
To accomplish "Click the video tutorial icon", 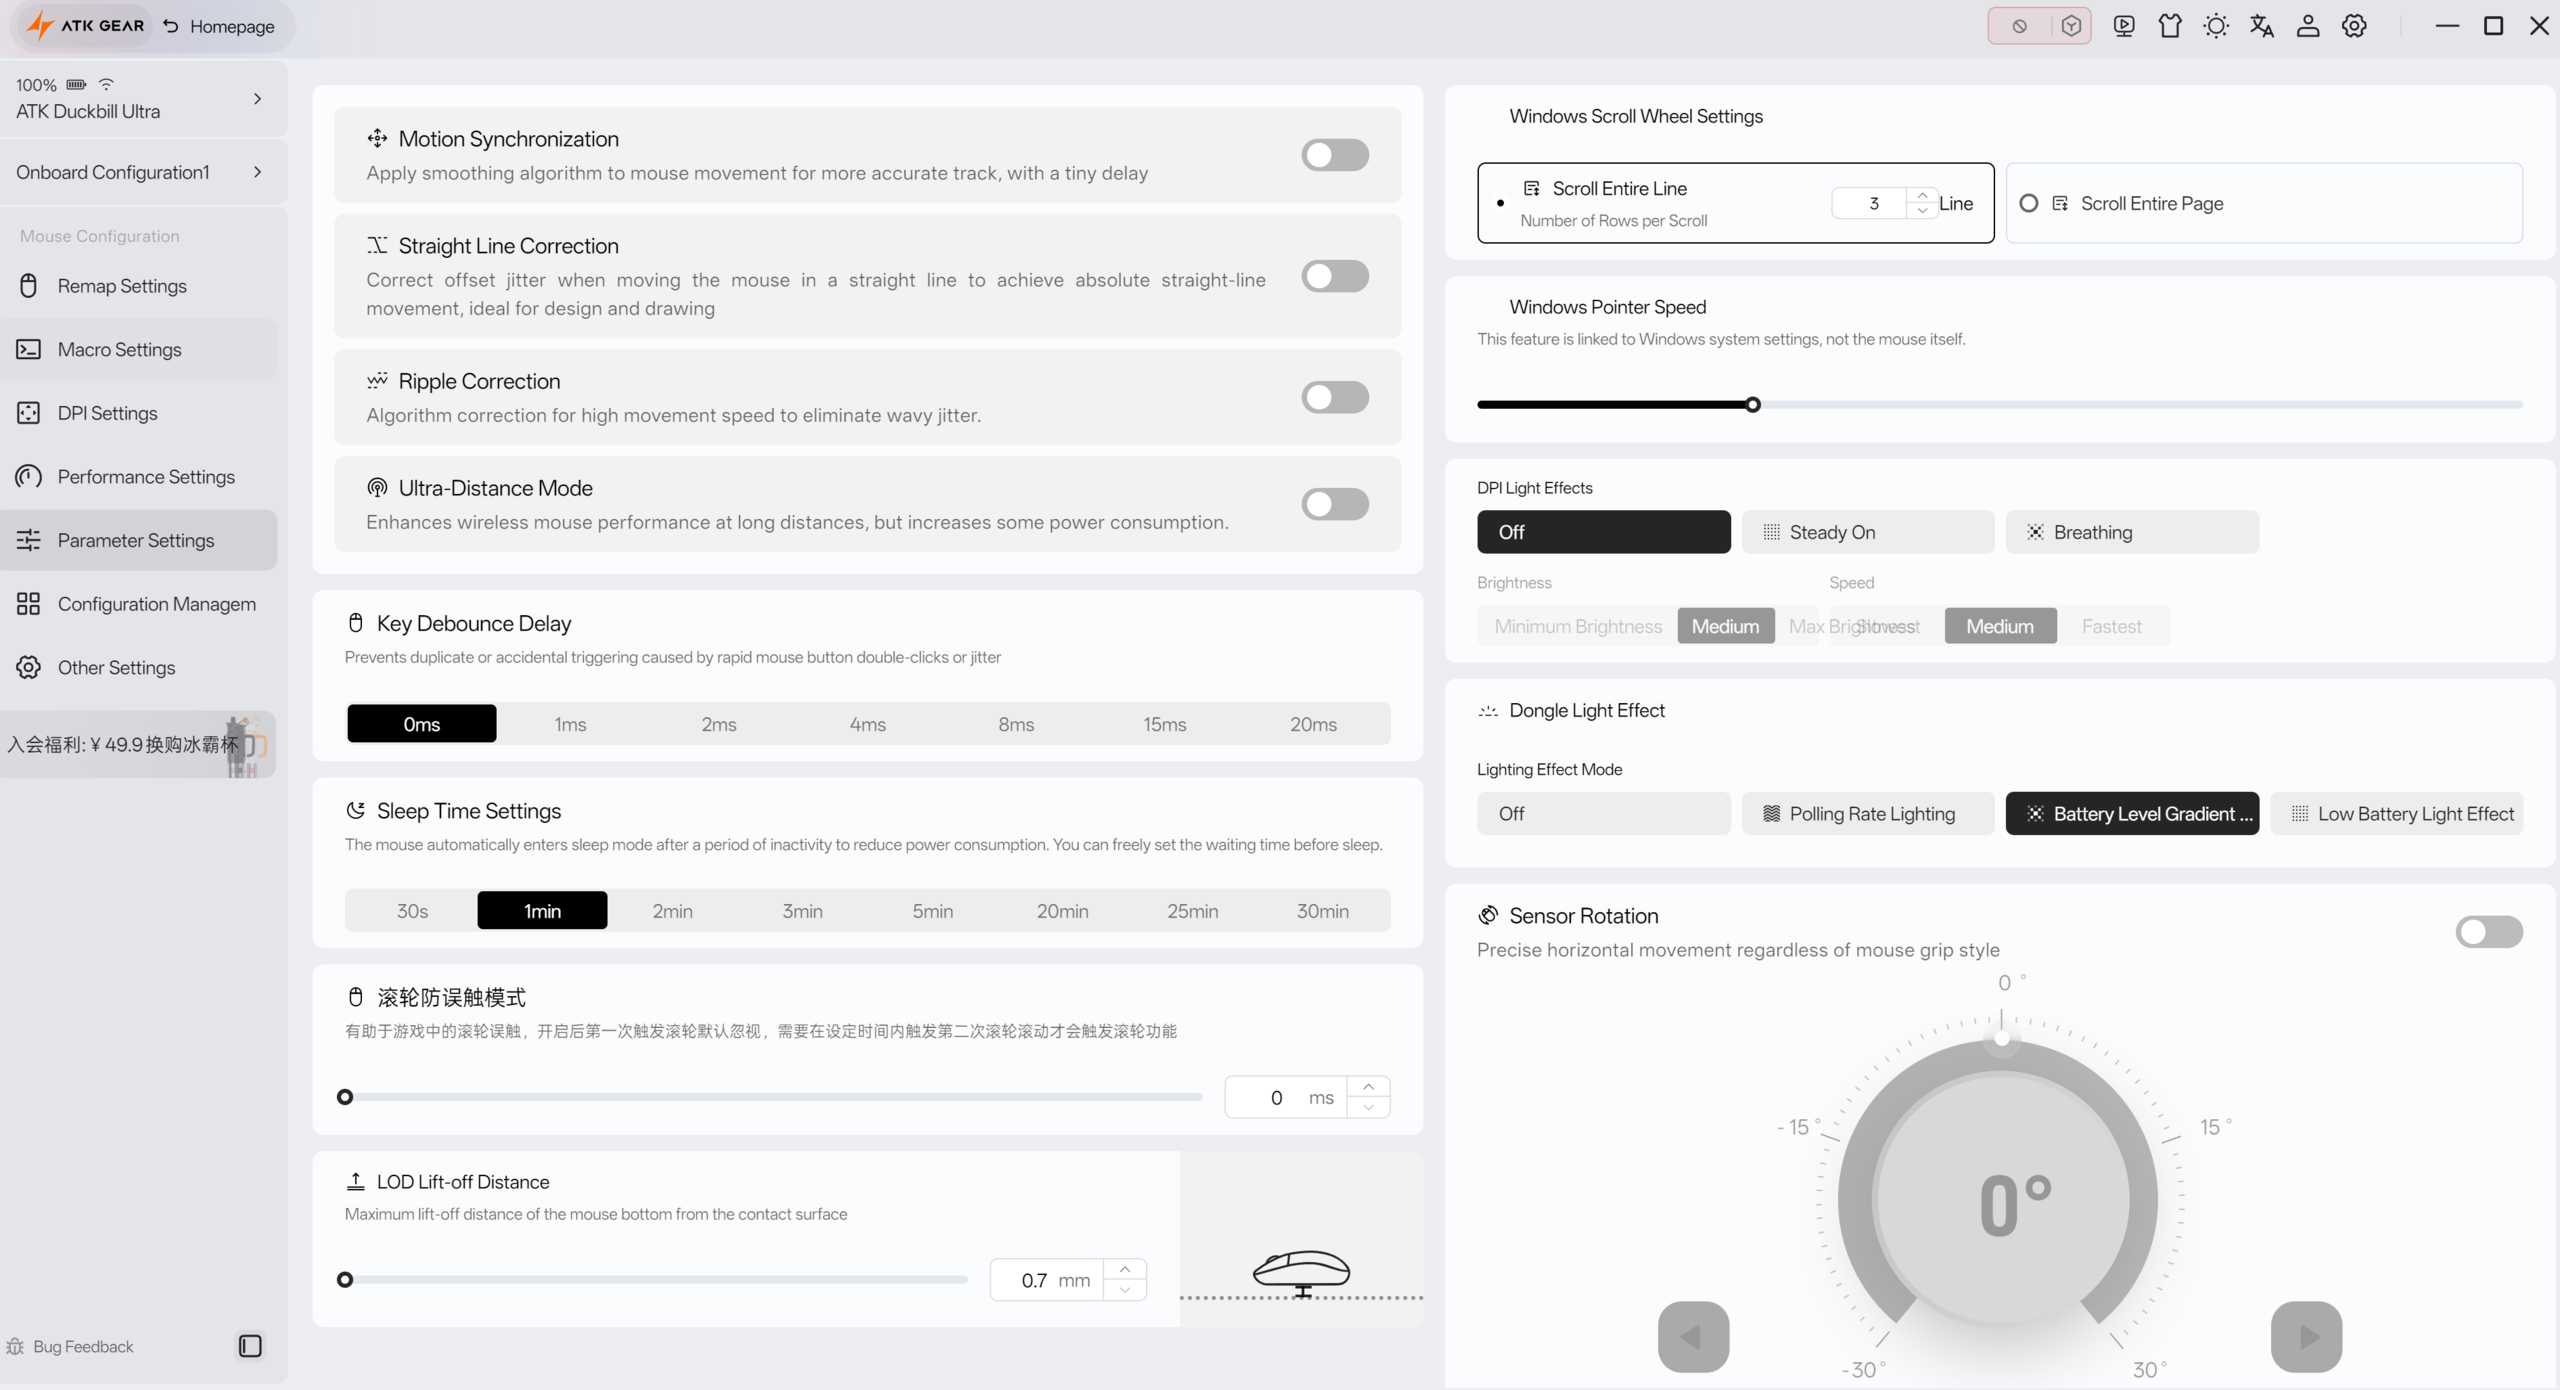I will tap(2124, 26).
